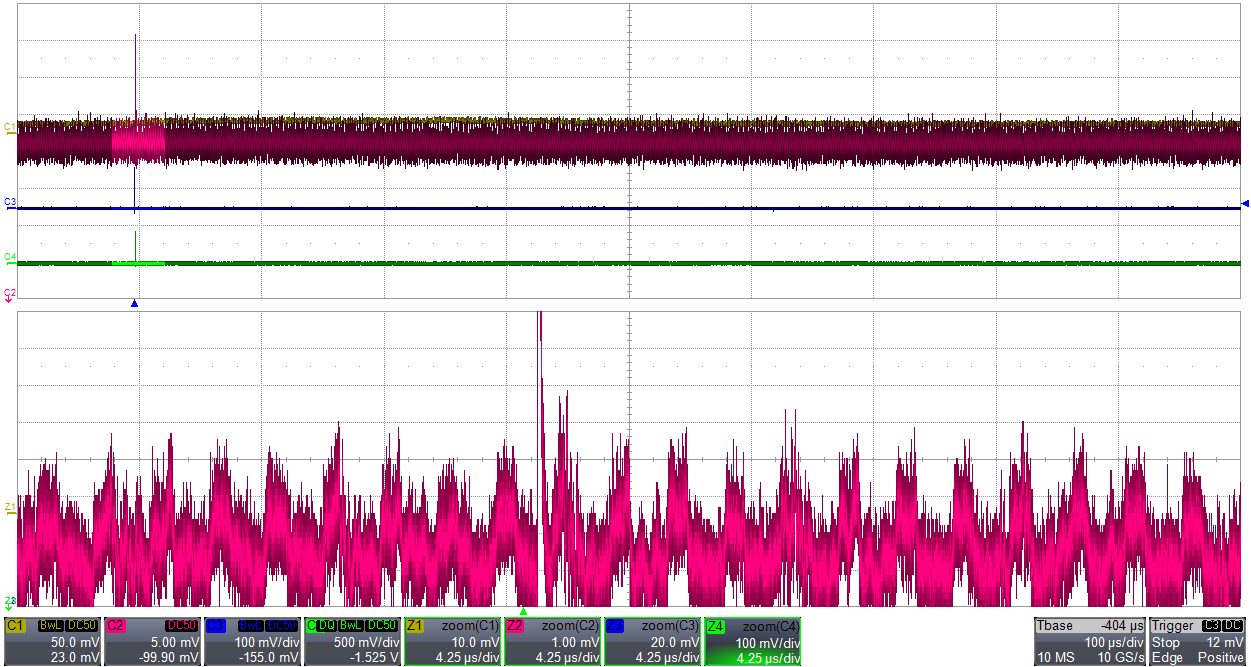Click the 4.25 µs/div value in Z1 box
The height and width of the screenshot is (667, 1251).
click(467, 657)
